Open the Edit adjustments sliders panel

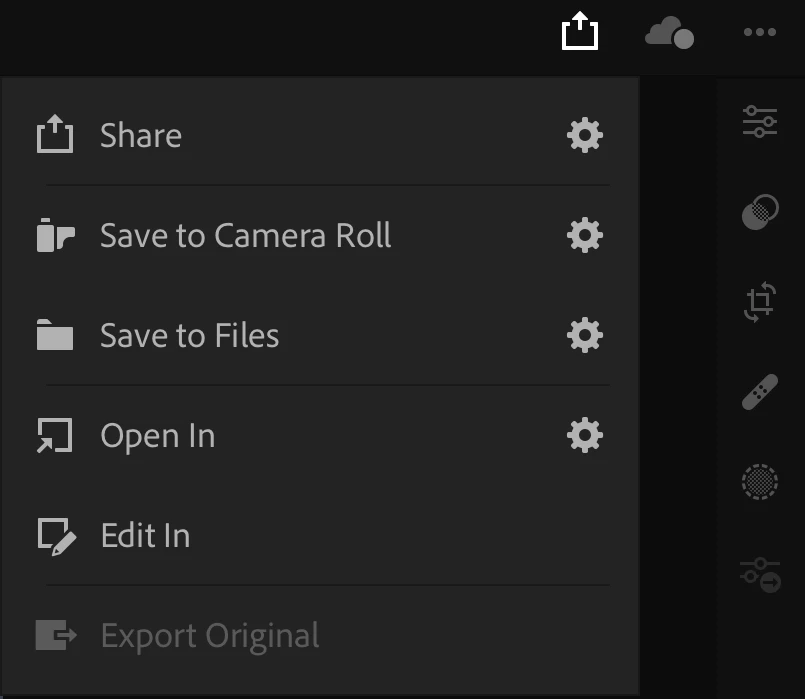[x=760, y=122]
